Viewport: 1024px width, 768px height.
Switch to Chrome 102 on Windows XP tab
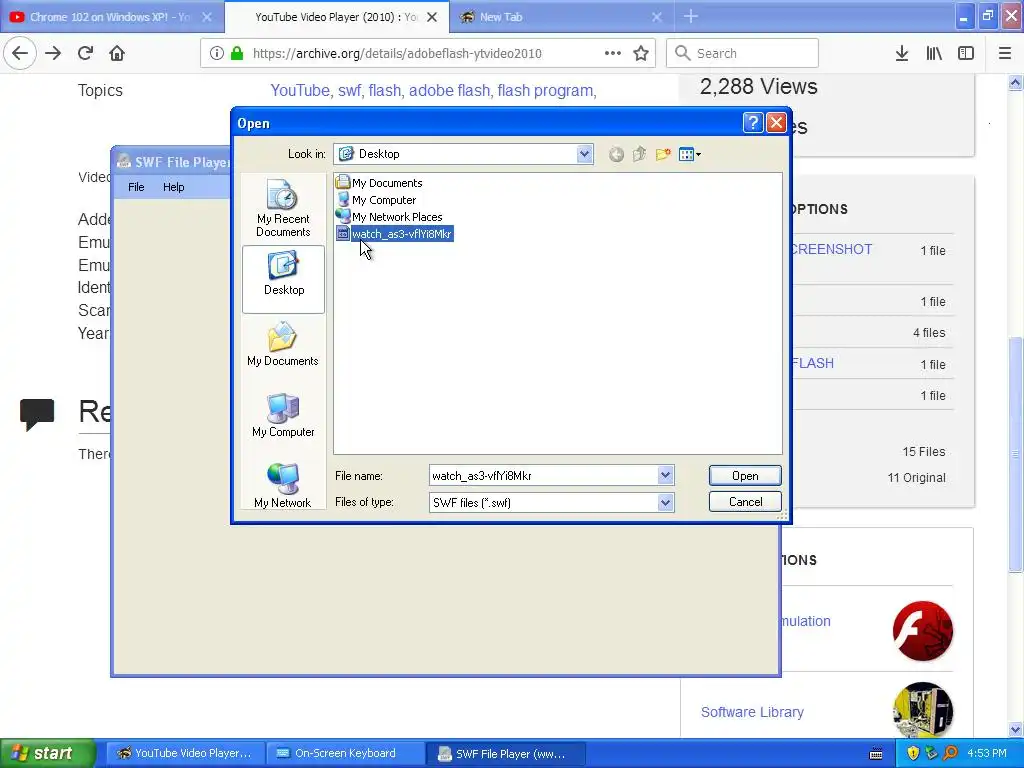111,17
